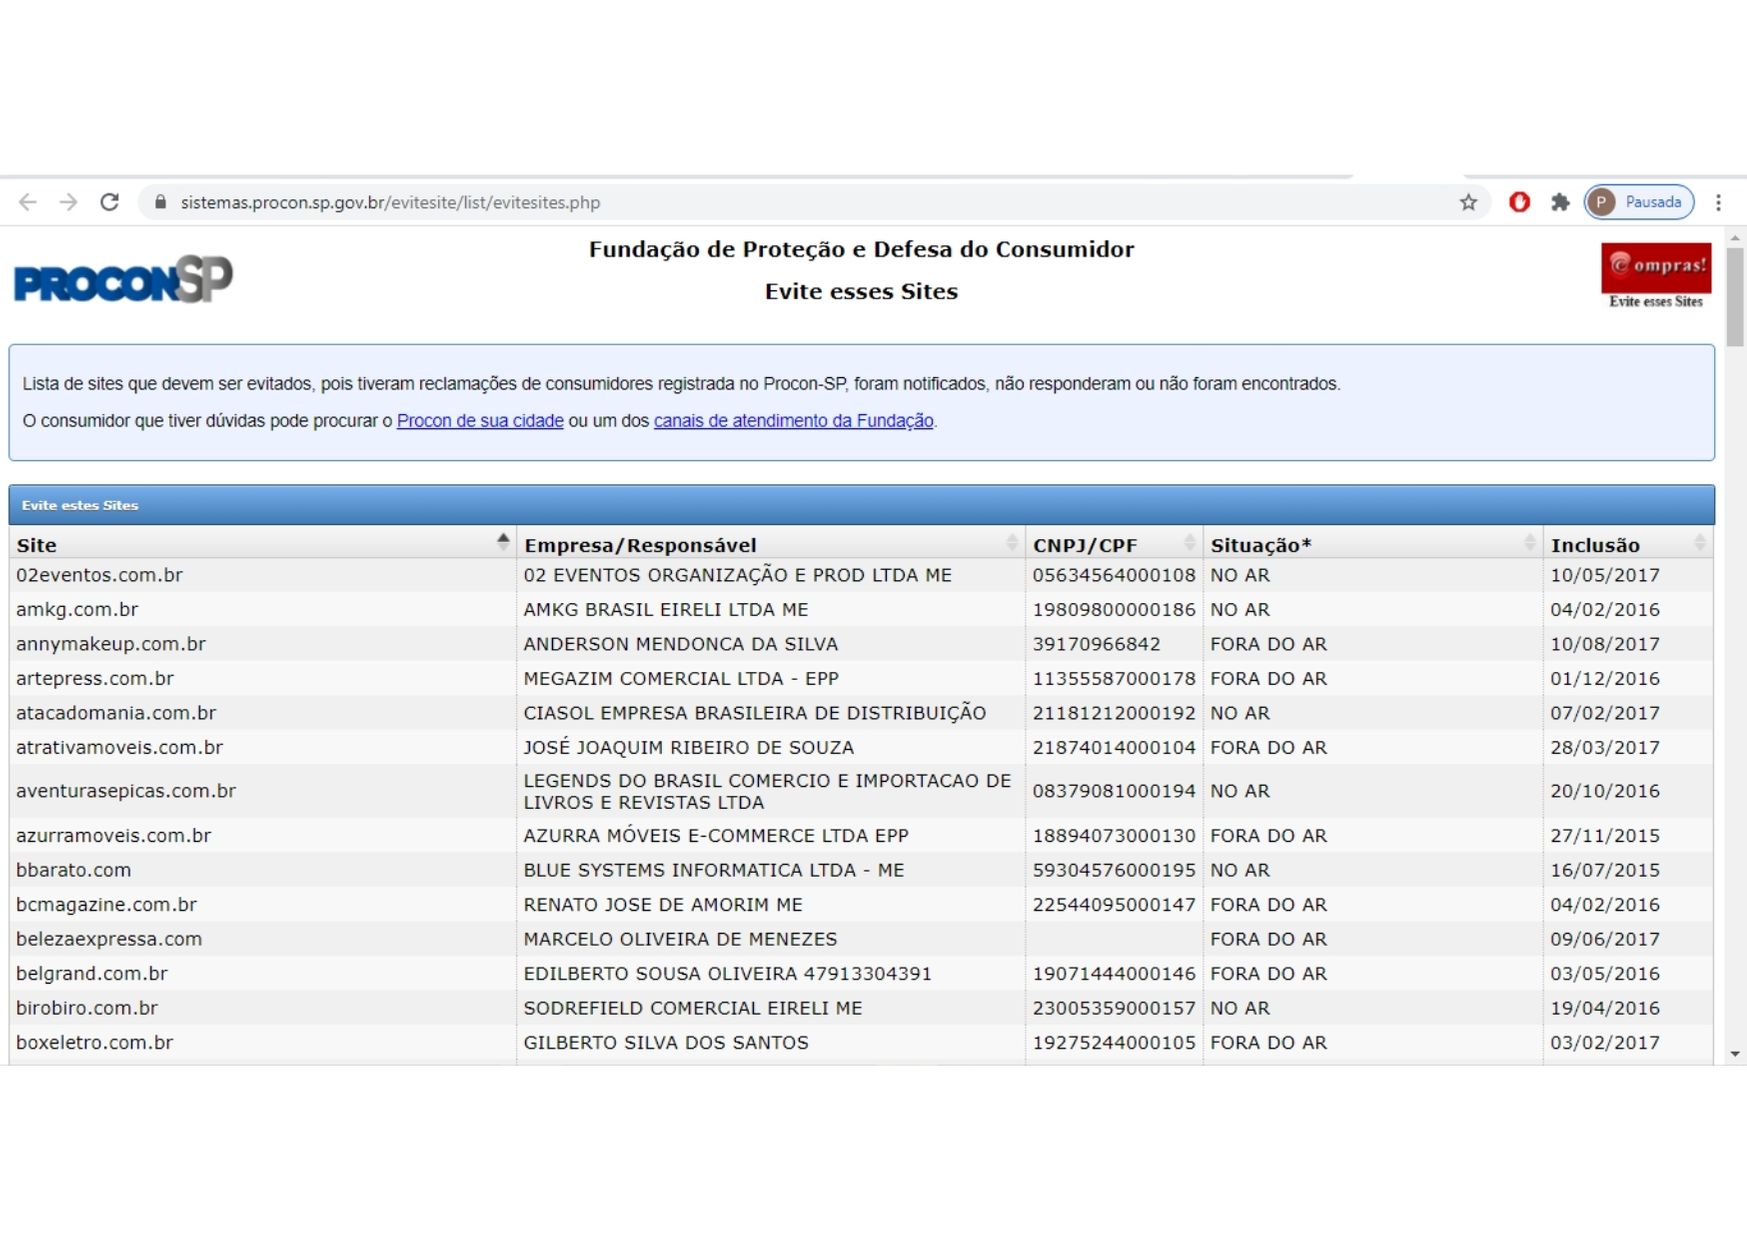
Task: Click ANDERSON MENDONCA DA SILVA cell
Action: click(x=770, y=644)
